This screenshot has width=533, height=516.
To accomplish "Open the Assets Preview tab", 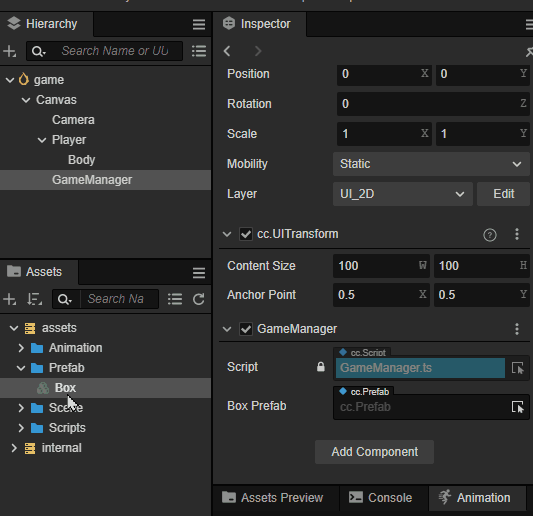I will (x=276, y=498).
